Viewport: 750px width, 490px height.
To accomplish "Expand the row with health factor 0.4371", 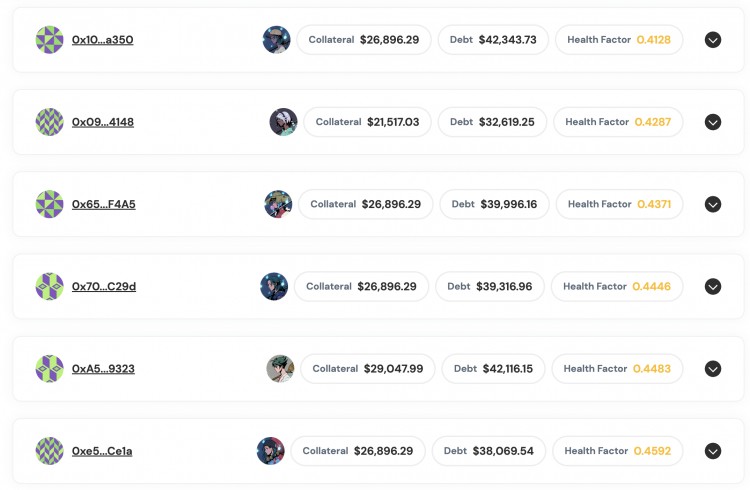I will click(x=713, y=204).
